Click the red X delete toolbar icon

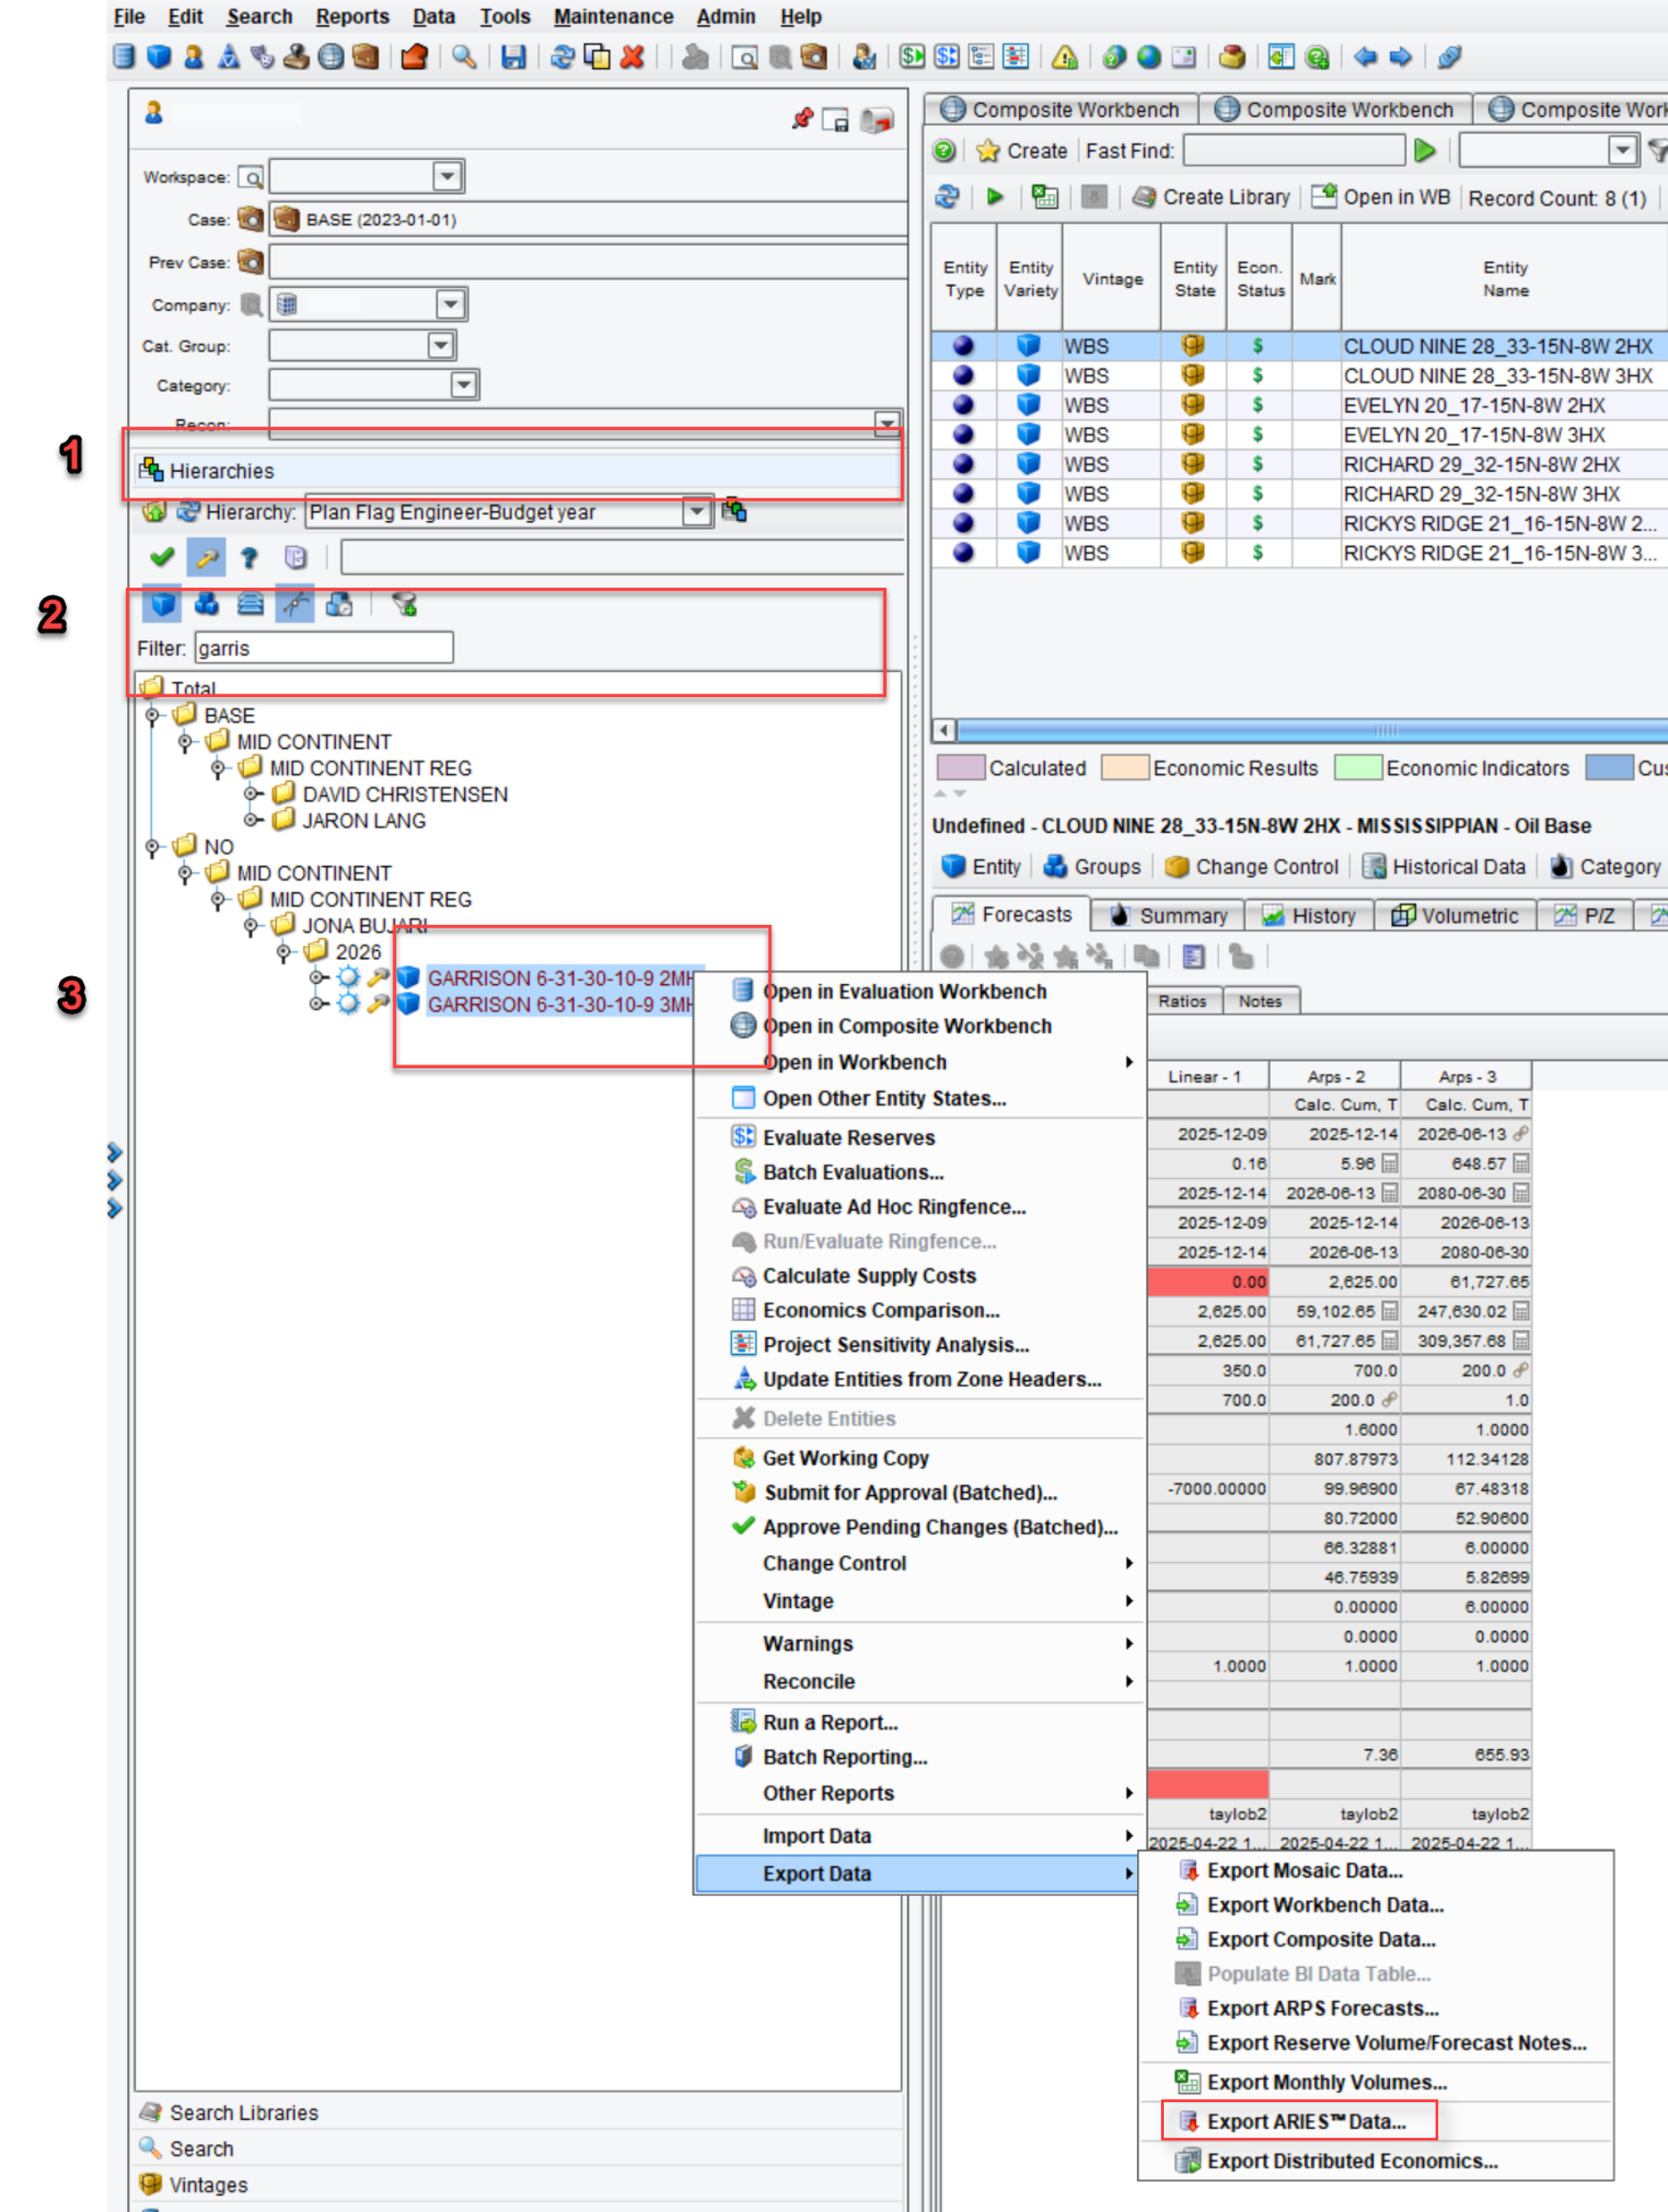[632, 57]
